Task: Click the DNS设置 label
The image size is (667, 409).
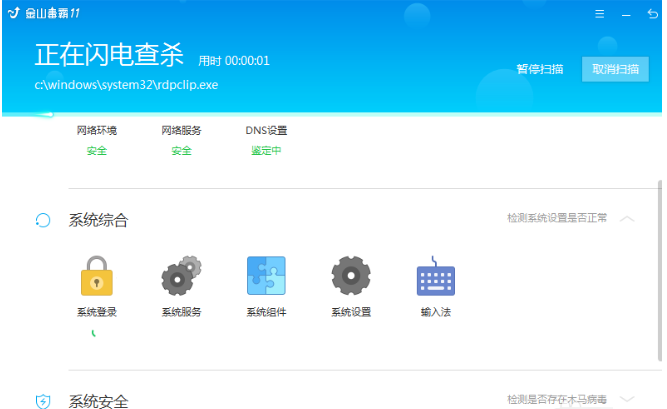Action: point(266,130)
